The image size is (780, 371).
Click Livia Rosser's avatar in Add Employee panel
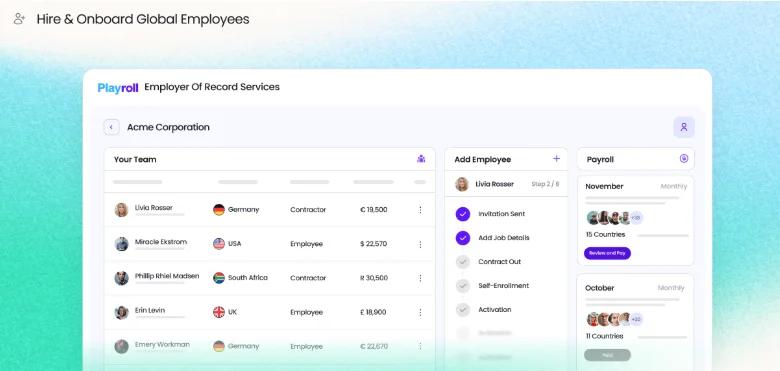pos(462,184)
